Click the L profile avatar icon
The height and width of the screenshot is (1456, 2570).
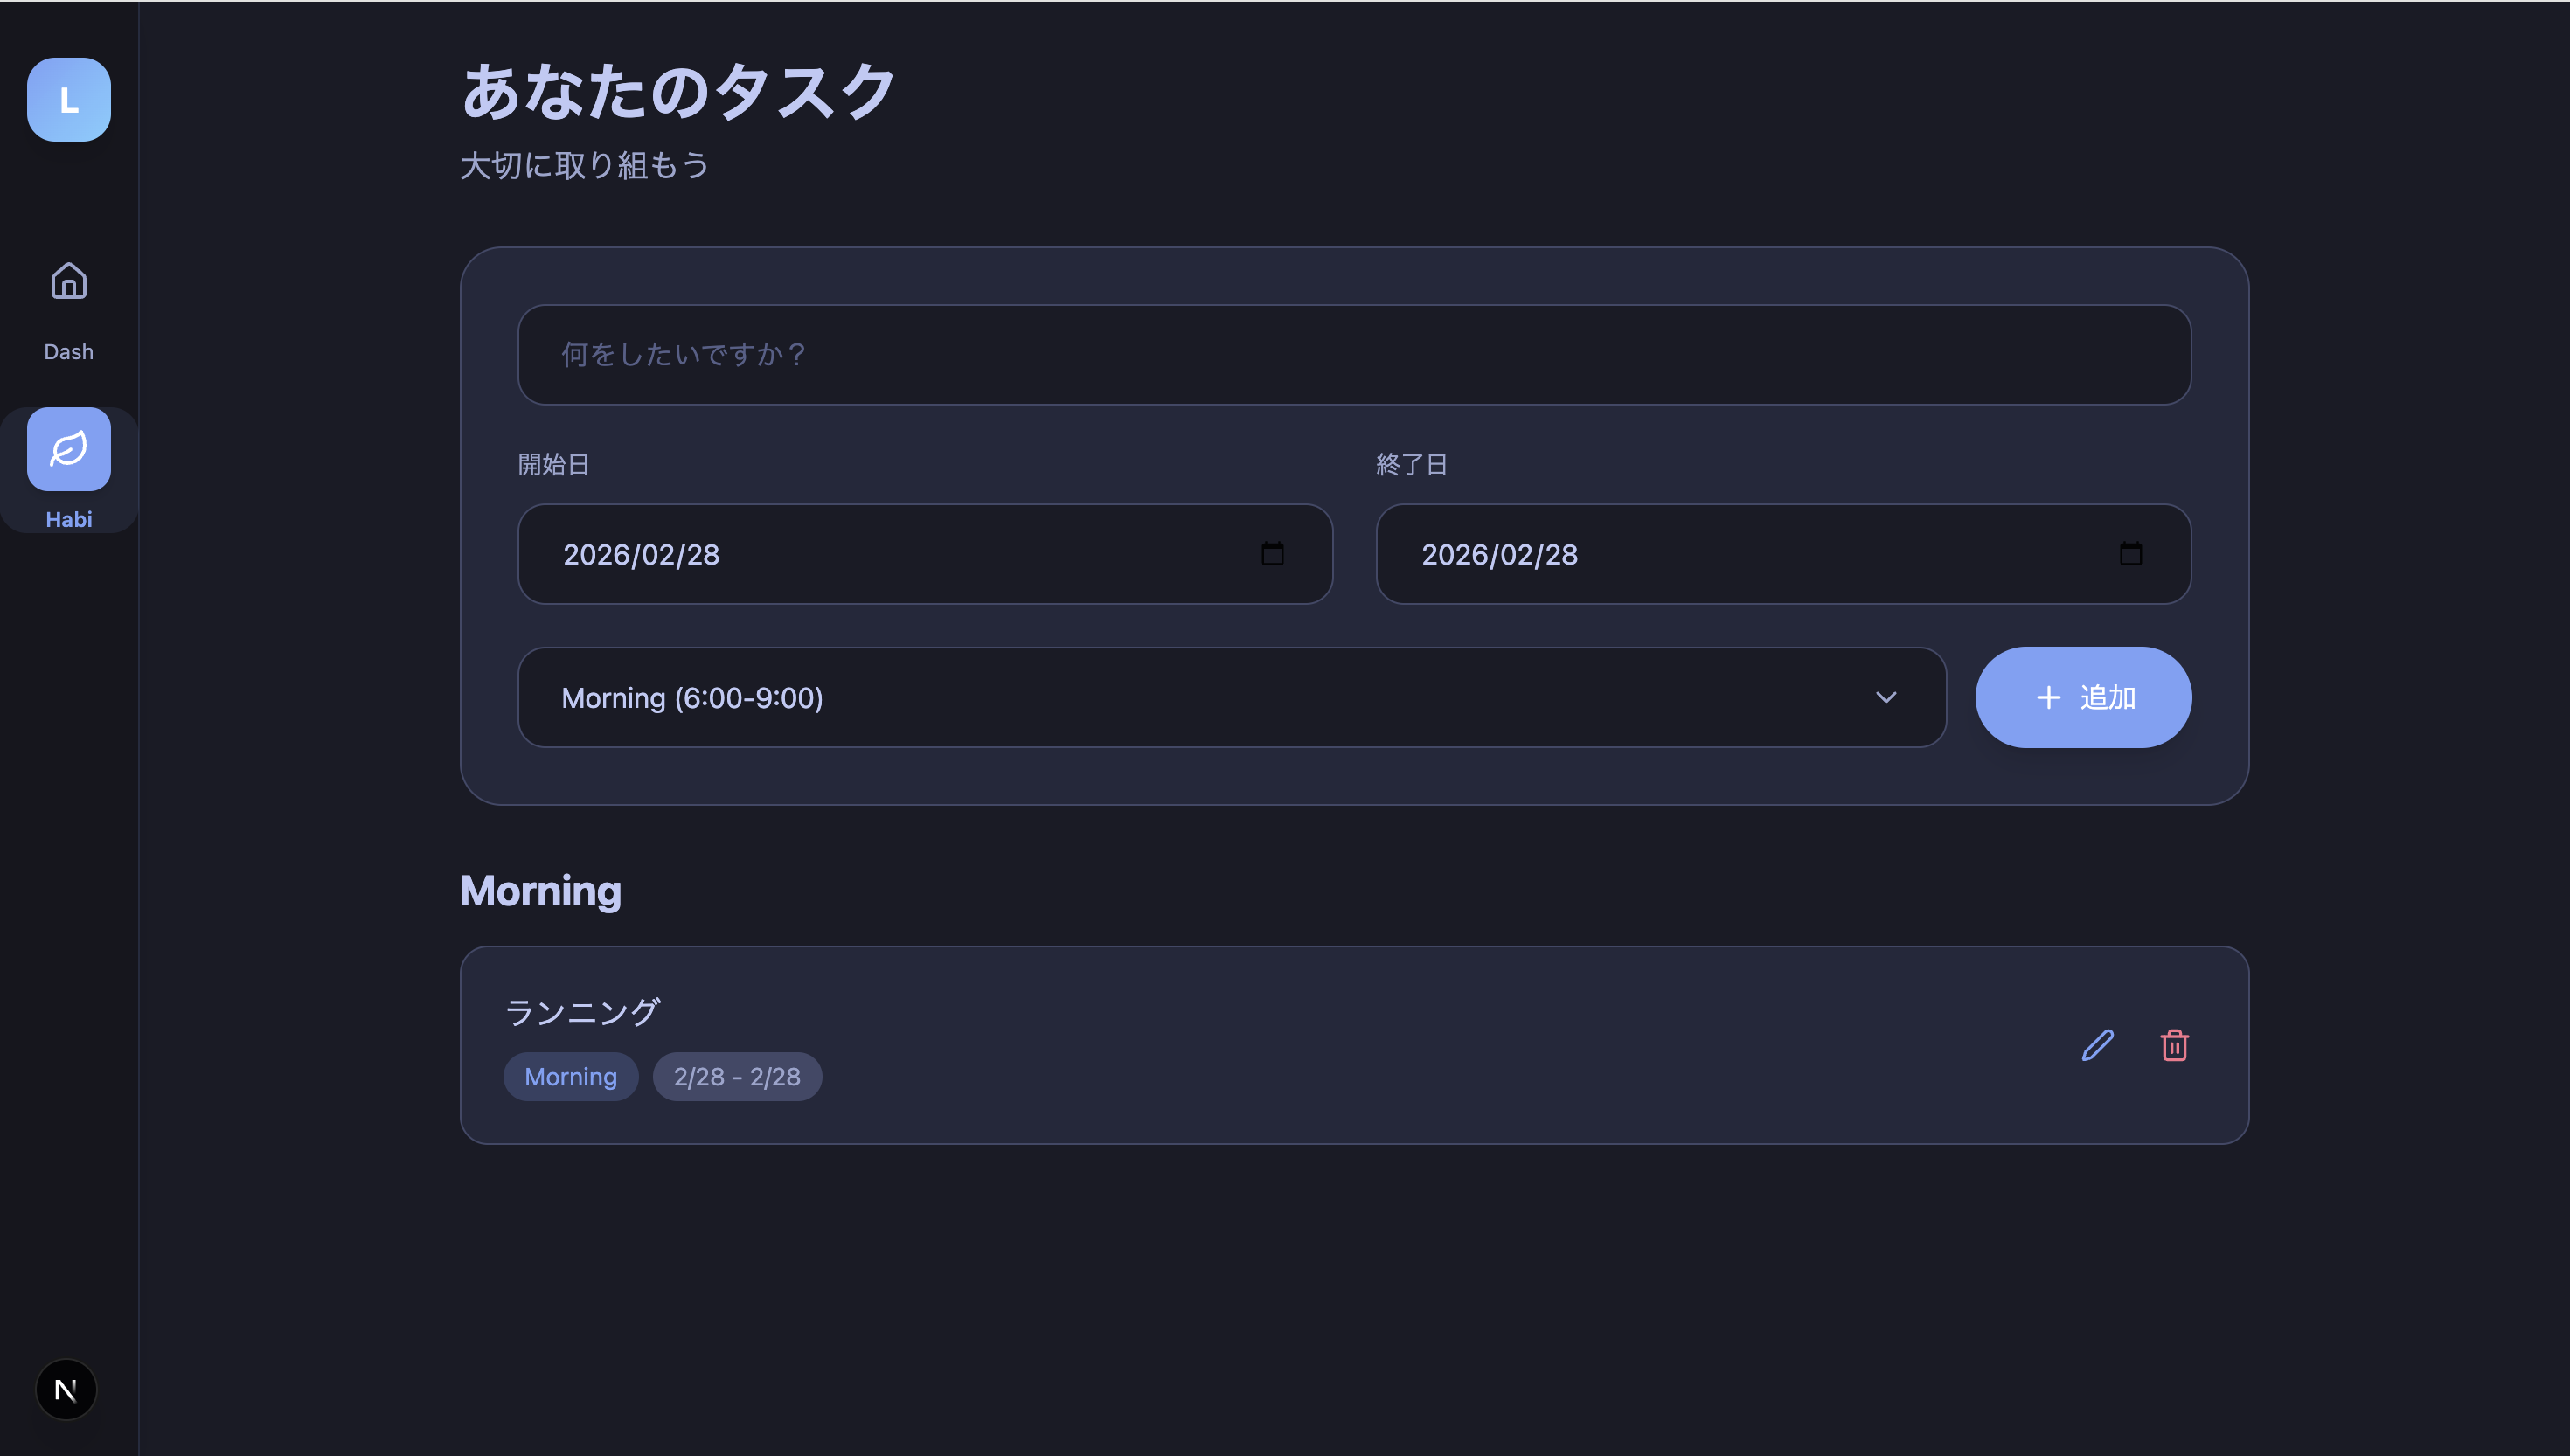coord(68,99)
